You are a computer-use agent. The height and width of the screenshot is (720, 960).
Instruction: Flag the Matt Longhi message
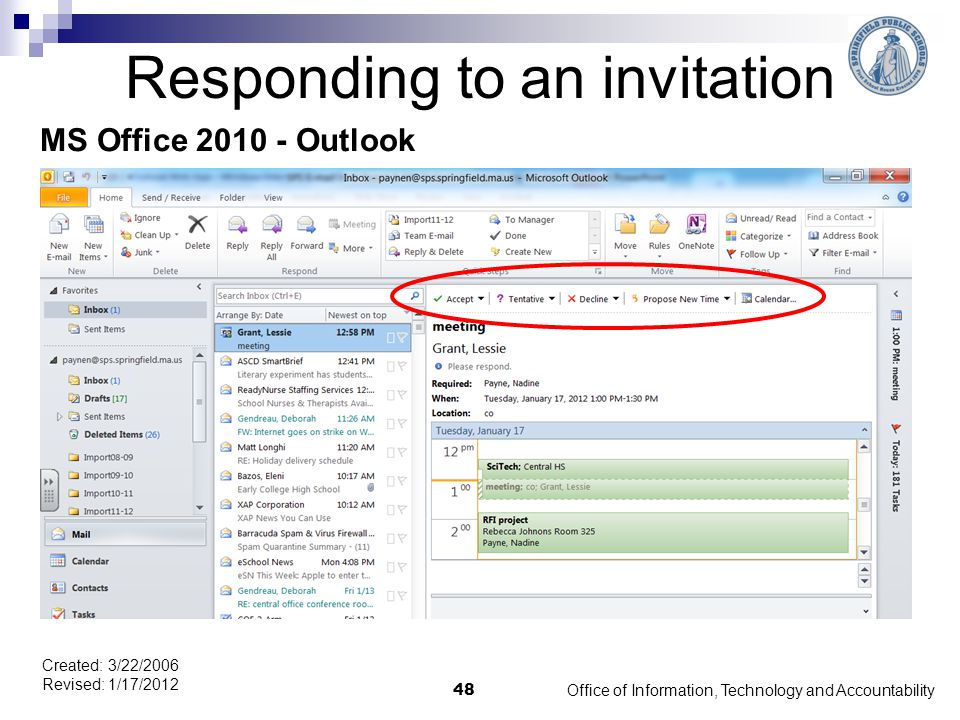402,452
